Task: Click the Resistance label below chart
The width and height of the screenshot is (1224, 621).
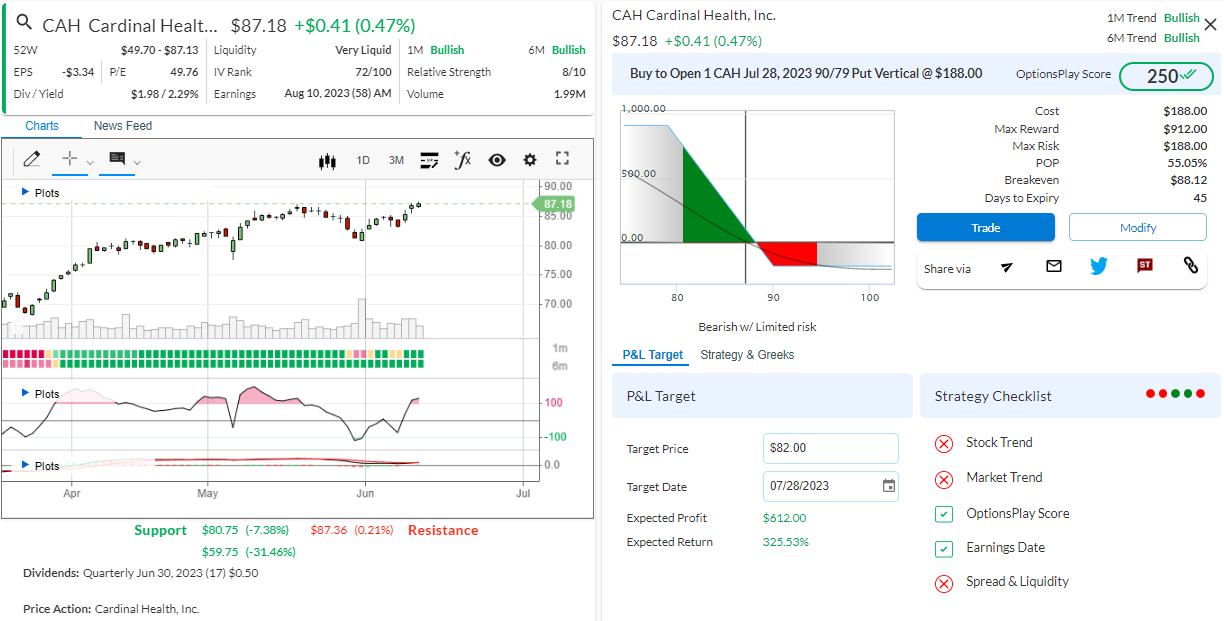Action: pyautogui.click(x=443, y=530)
